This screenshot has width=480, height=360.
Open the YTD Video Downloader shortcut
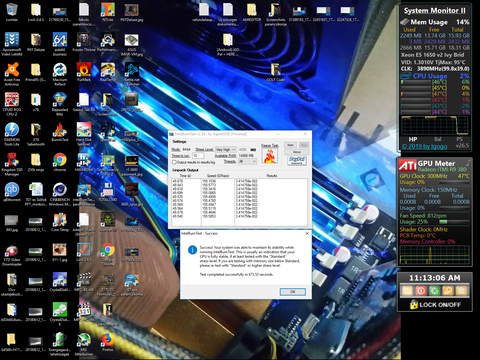tap(12, 255)
